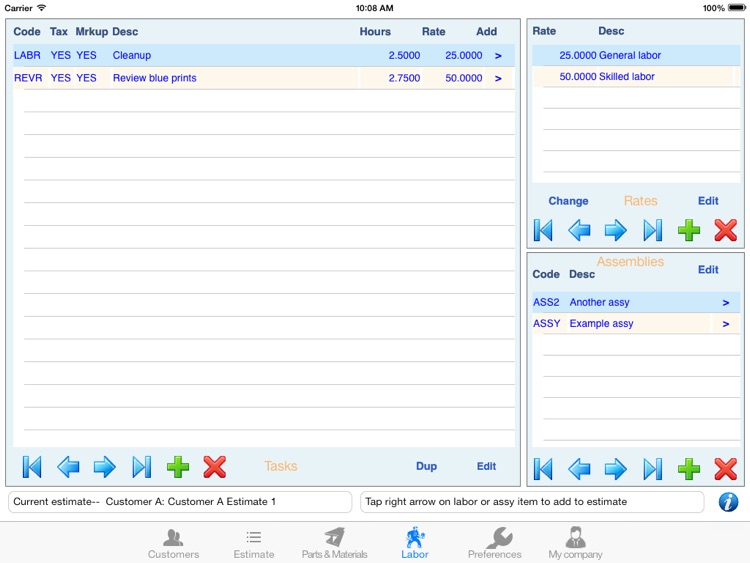Tap the Wi-Fi icon in status bar
The image size is (750, 563).
(42, 8)
